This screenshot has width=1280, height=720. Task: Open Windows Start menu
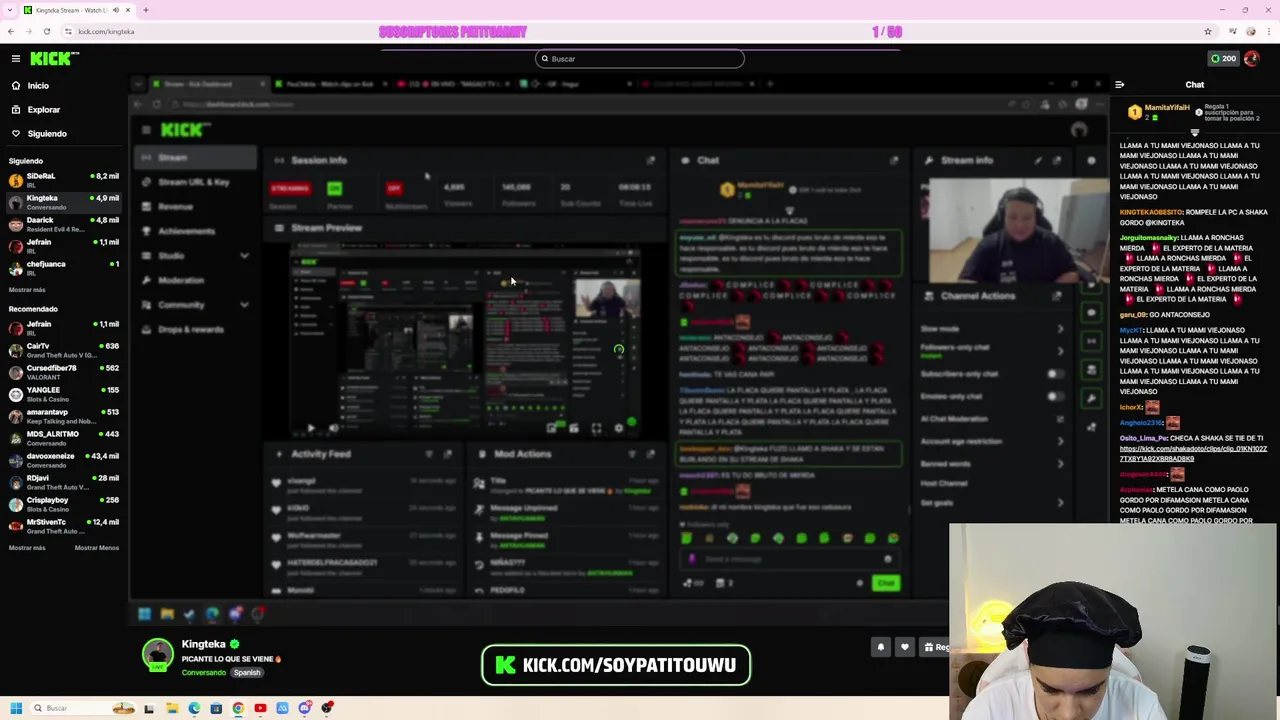[x=15, y=708]
